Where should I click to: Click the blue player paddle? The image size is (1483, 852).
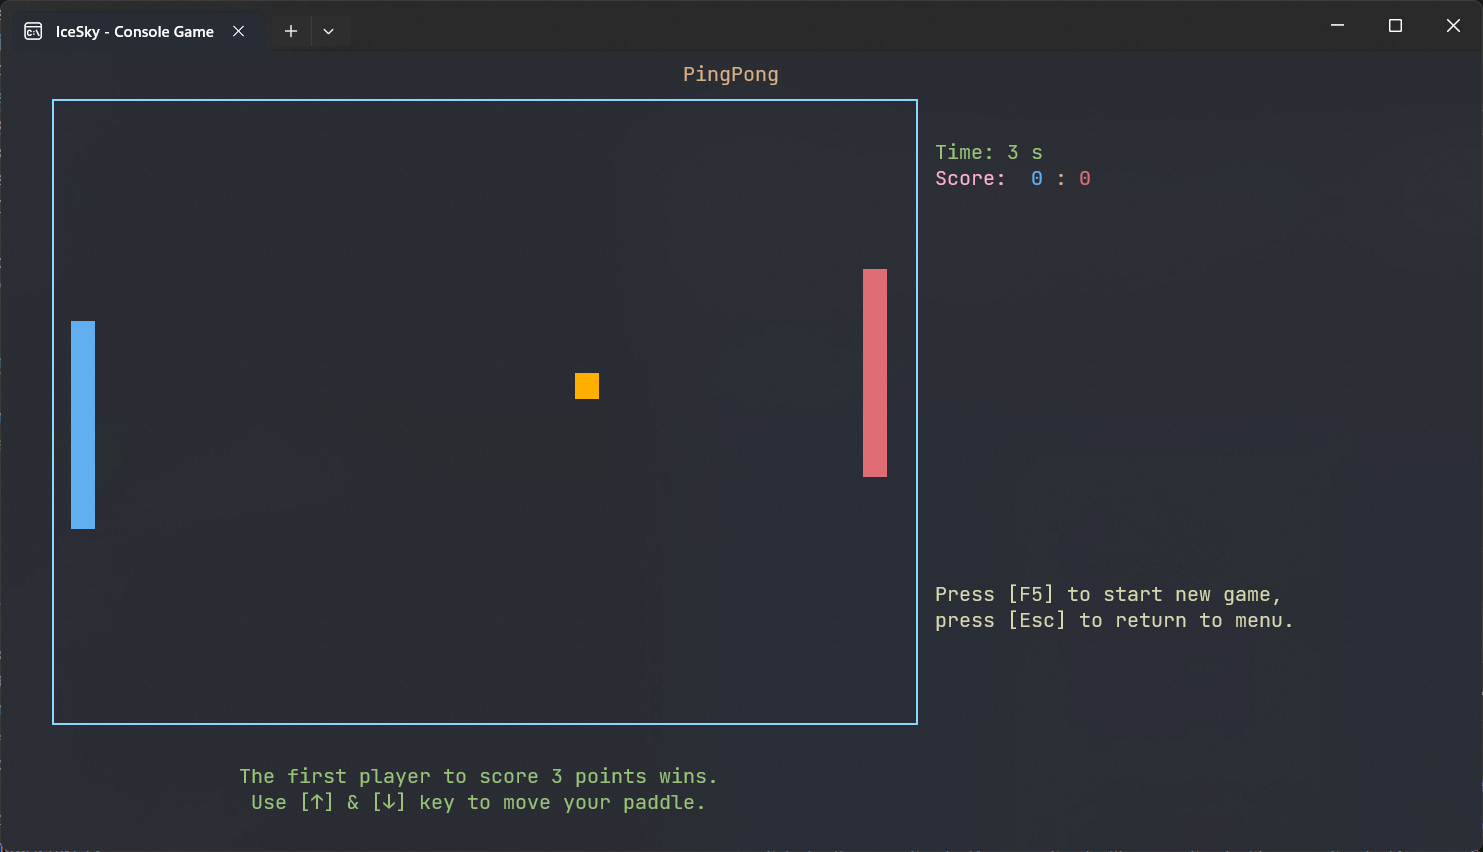83,425
